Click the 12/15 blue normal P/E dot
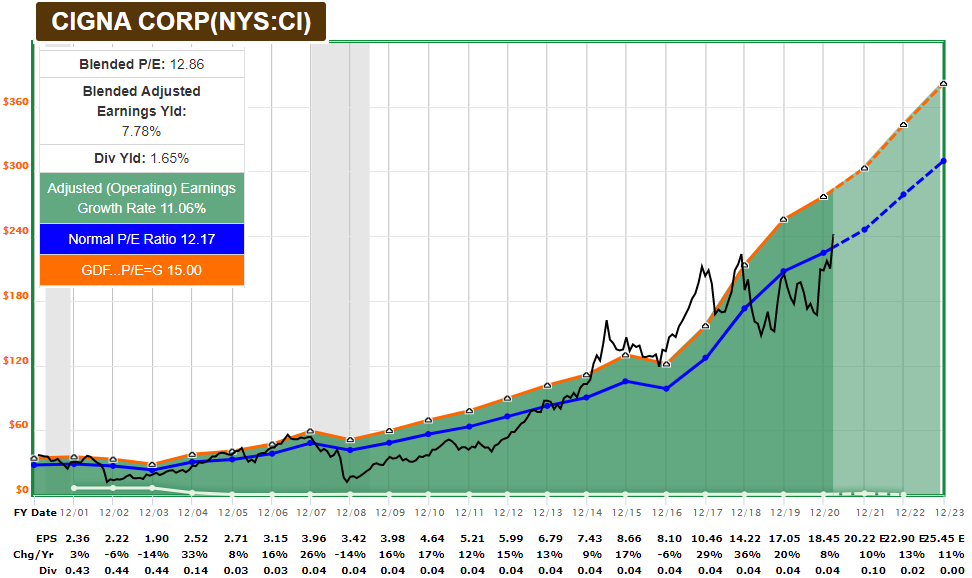This screenshot has width=972, height=578. [x=625, y=381]
